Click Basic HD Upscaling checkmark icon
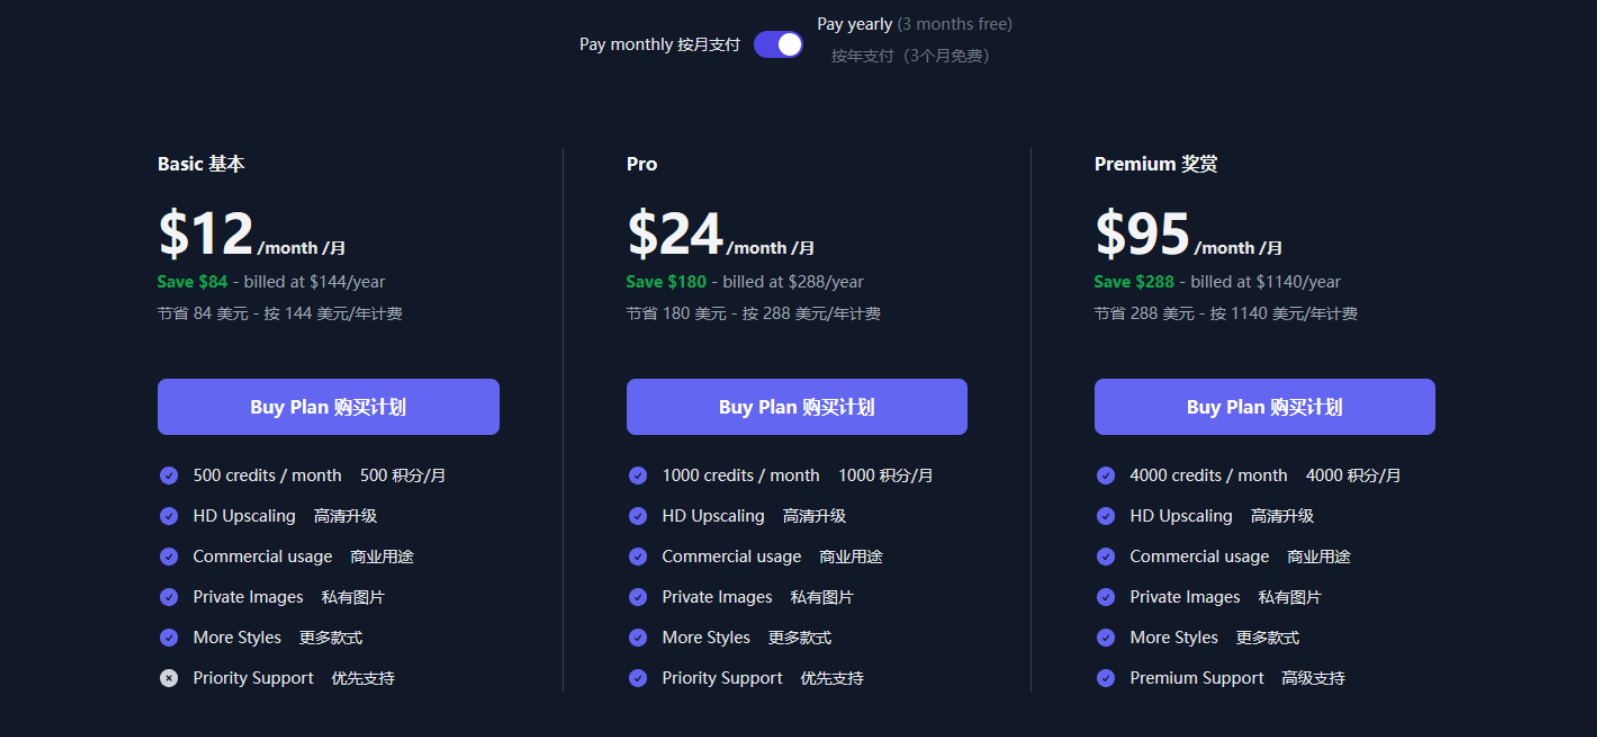The width and height of the screenshot is (1597, 737). [169, 516]
